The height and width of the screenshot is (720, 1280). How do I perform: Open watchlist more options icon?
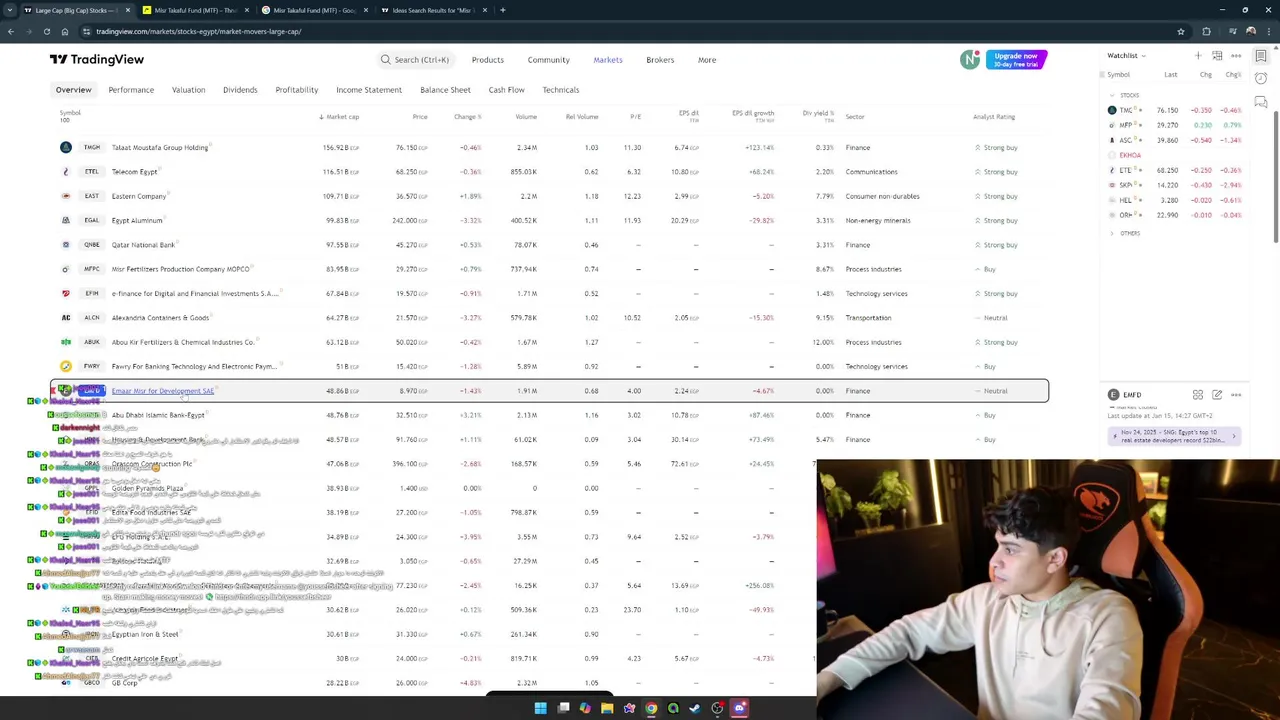click(x=1236, y=56)
